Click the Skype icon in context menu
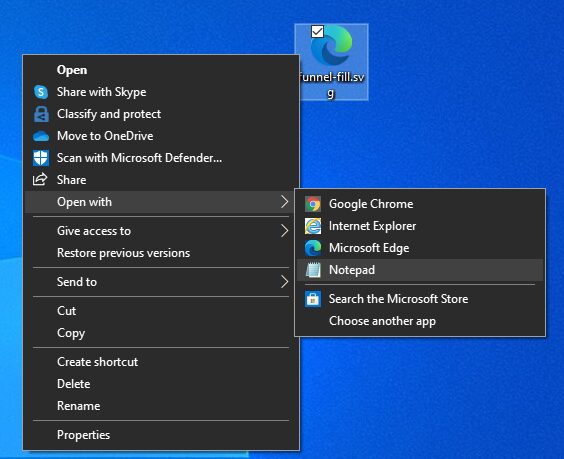Image resolution: width=564 pixels, height=459 pixels. point(41,92)
